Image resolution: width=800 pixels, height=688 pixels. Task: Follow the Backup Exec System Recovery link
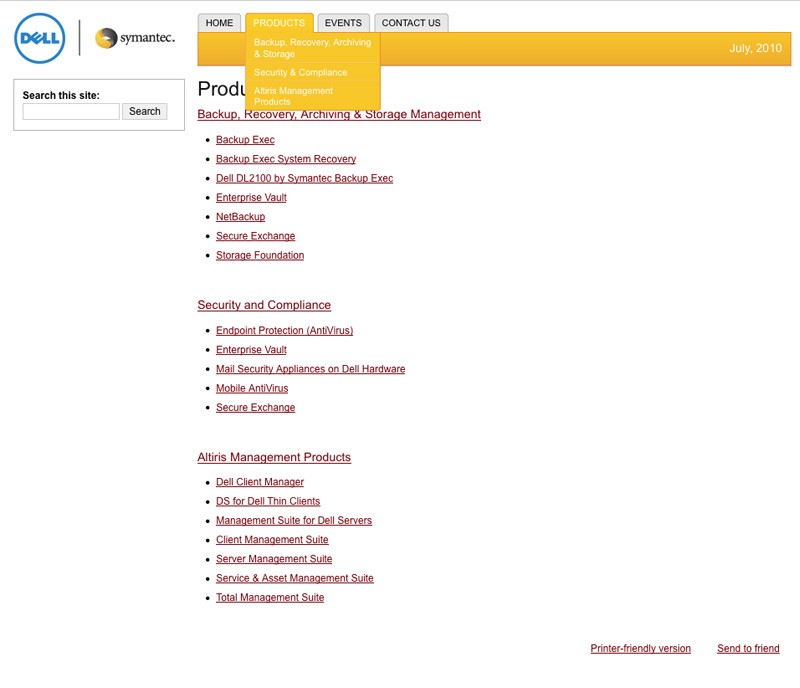(286, 159)
